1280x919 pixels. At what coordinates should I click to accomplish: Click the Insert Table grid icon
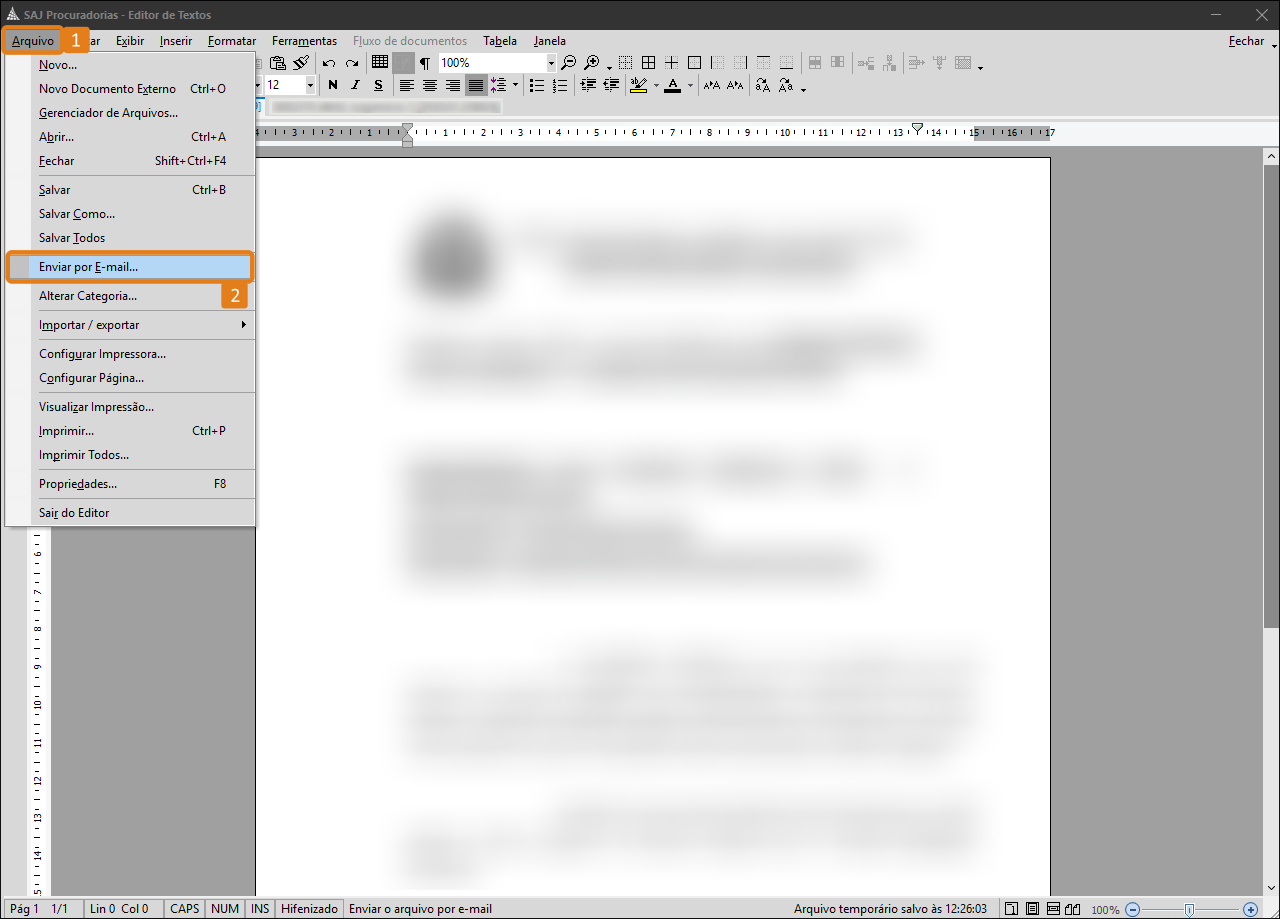point(380,62)
